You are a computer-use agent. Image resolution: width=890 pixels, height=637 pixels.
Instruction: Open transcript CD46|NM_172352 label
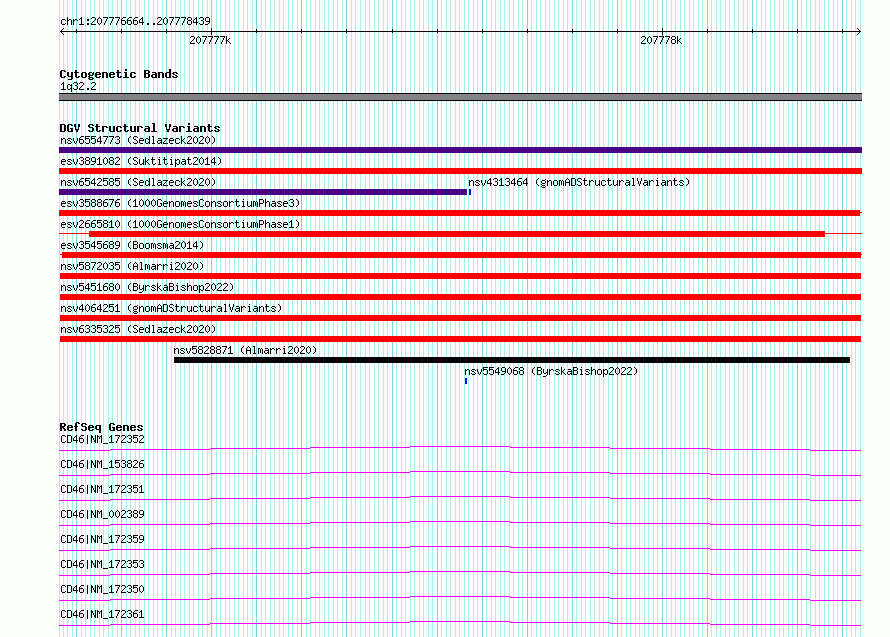(x=102, y=439)
